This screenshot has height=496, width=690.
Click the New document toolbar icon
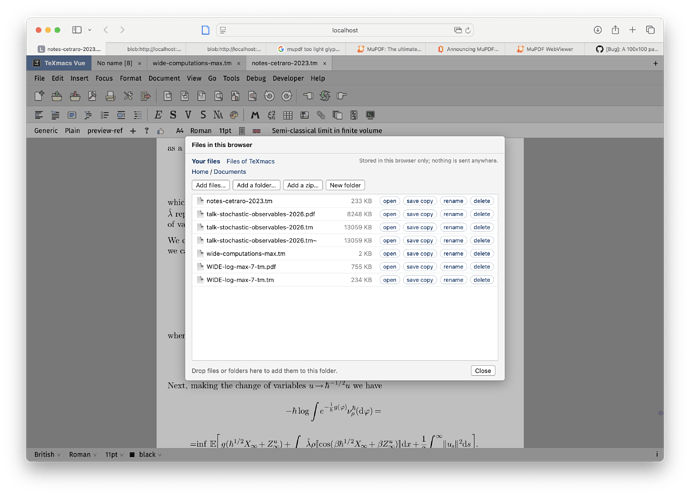click(39, 96)
